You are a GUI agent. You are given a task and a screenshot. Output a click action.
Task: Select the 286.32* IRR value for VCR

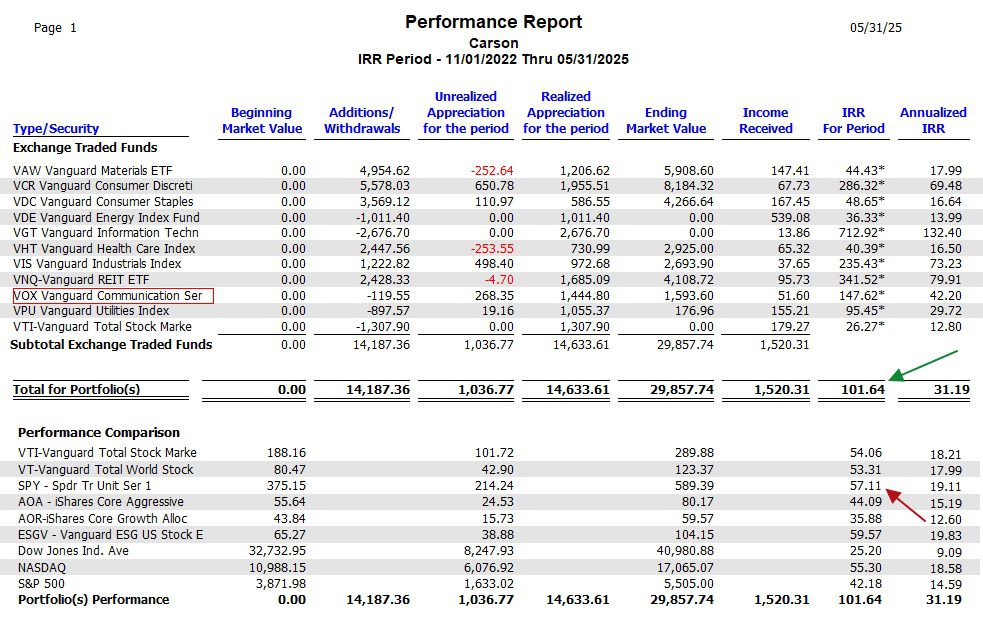pyautogui.click(x=862, y=186)
